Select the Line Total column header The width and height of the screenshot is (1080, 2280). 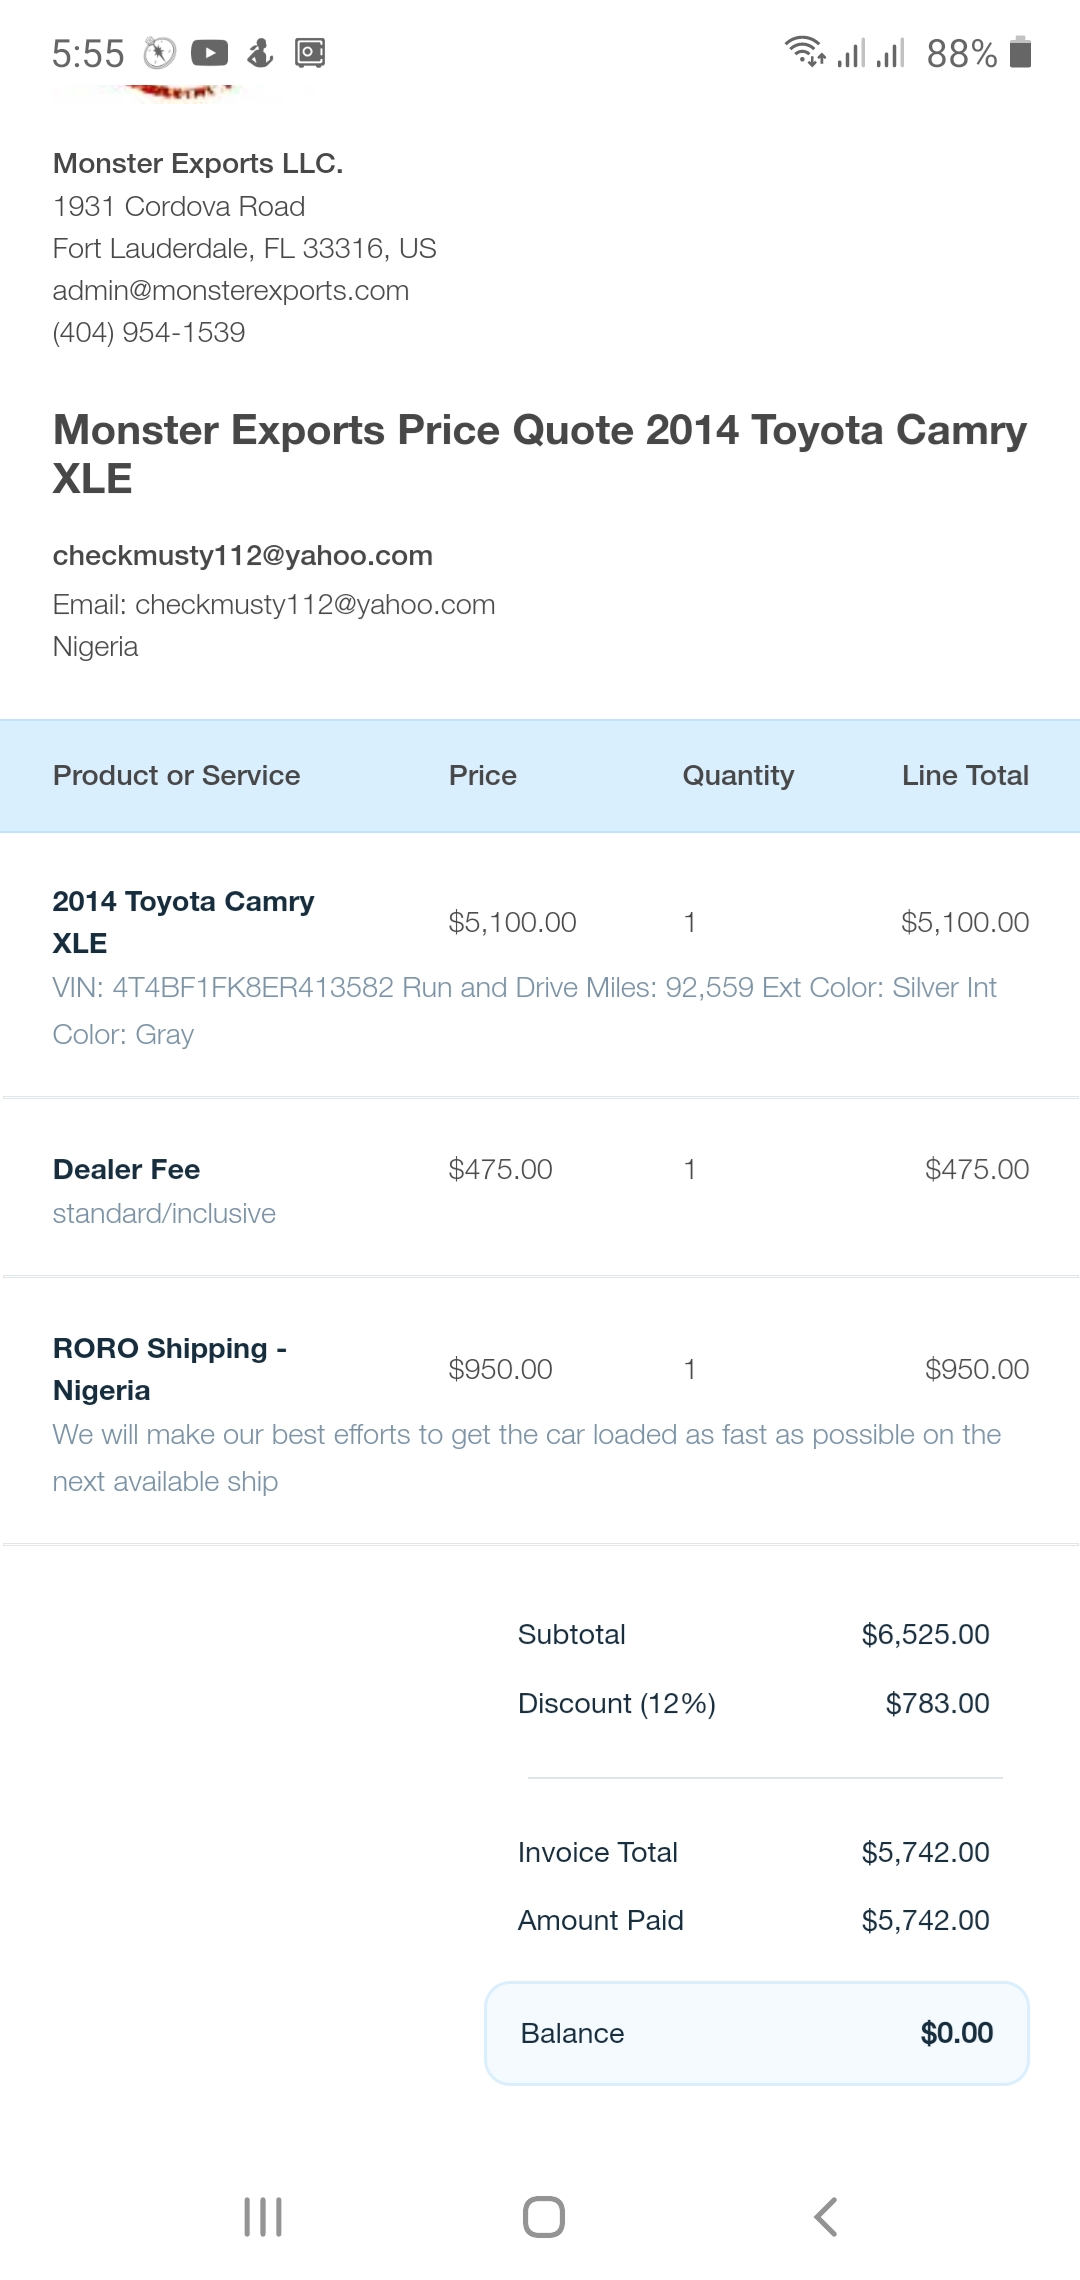click(x=965, y=776)
